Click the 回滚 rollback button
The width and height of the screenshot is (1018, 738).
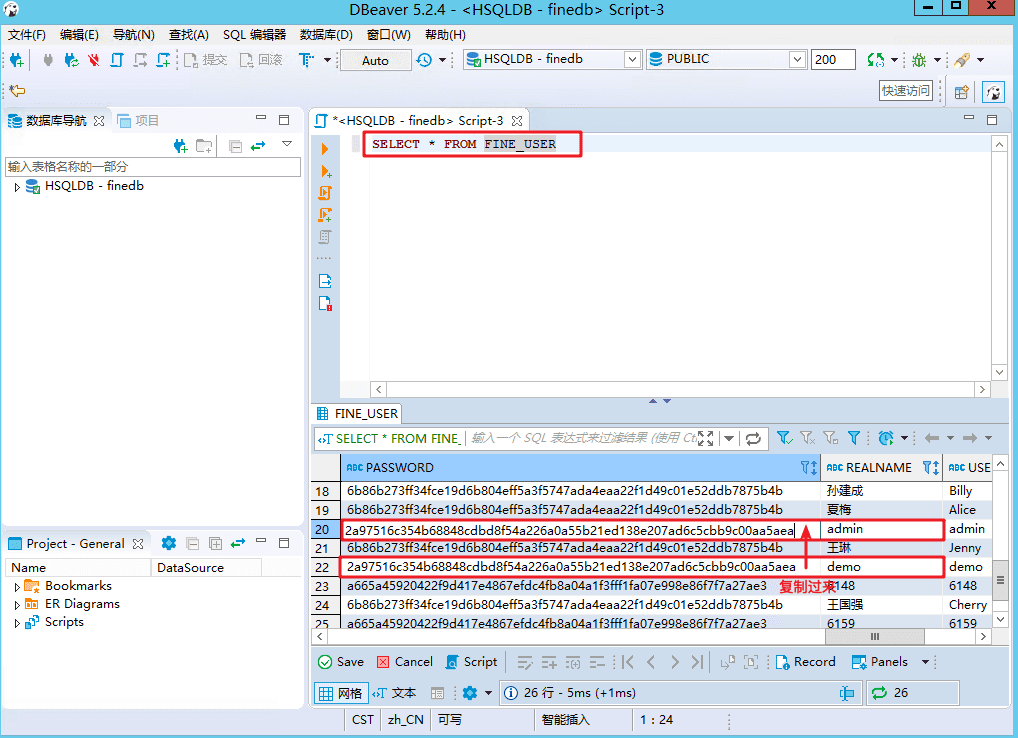pyautogui.click(x=262, y=60)
